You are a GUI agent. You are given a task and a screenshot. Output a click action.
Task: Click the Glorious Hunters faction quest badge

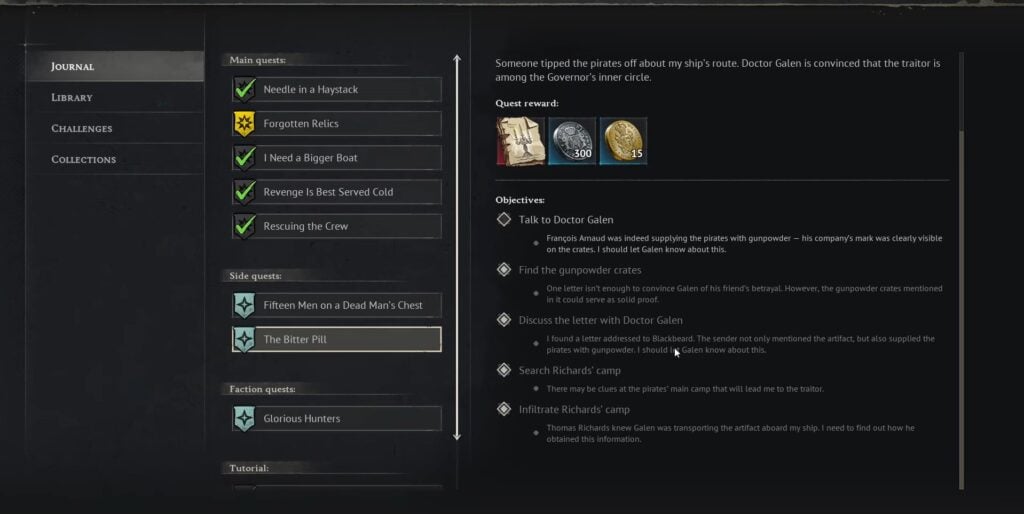point(244,418)
